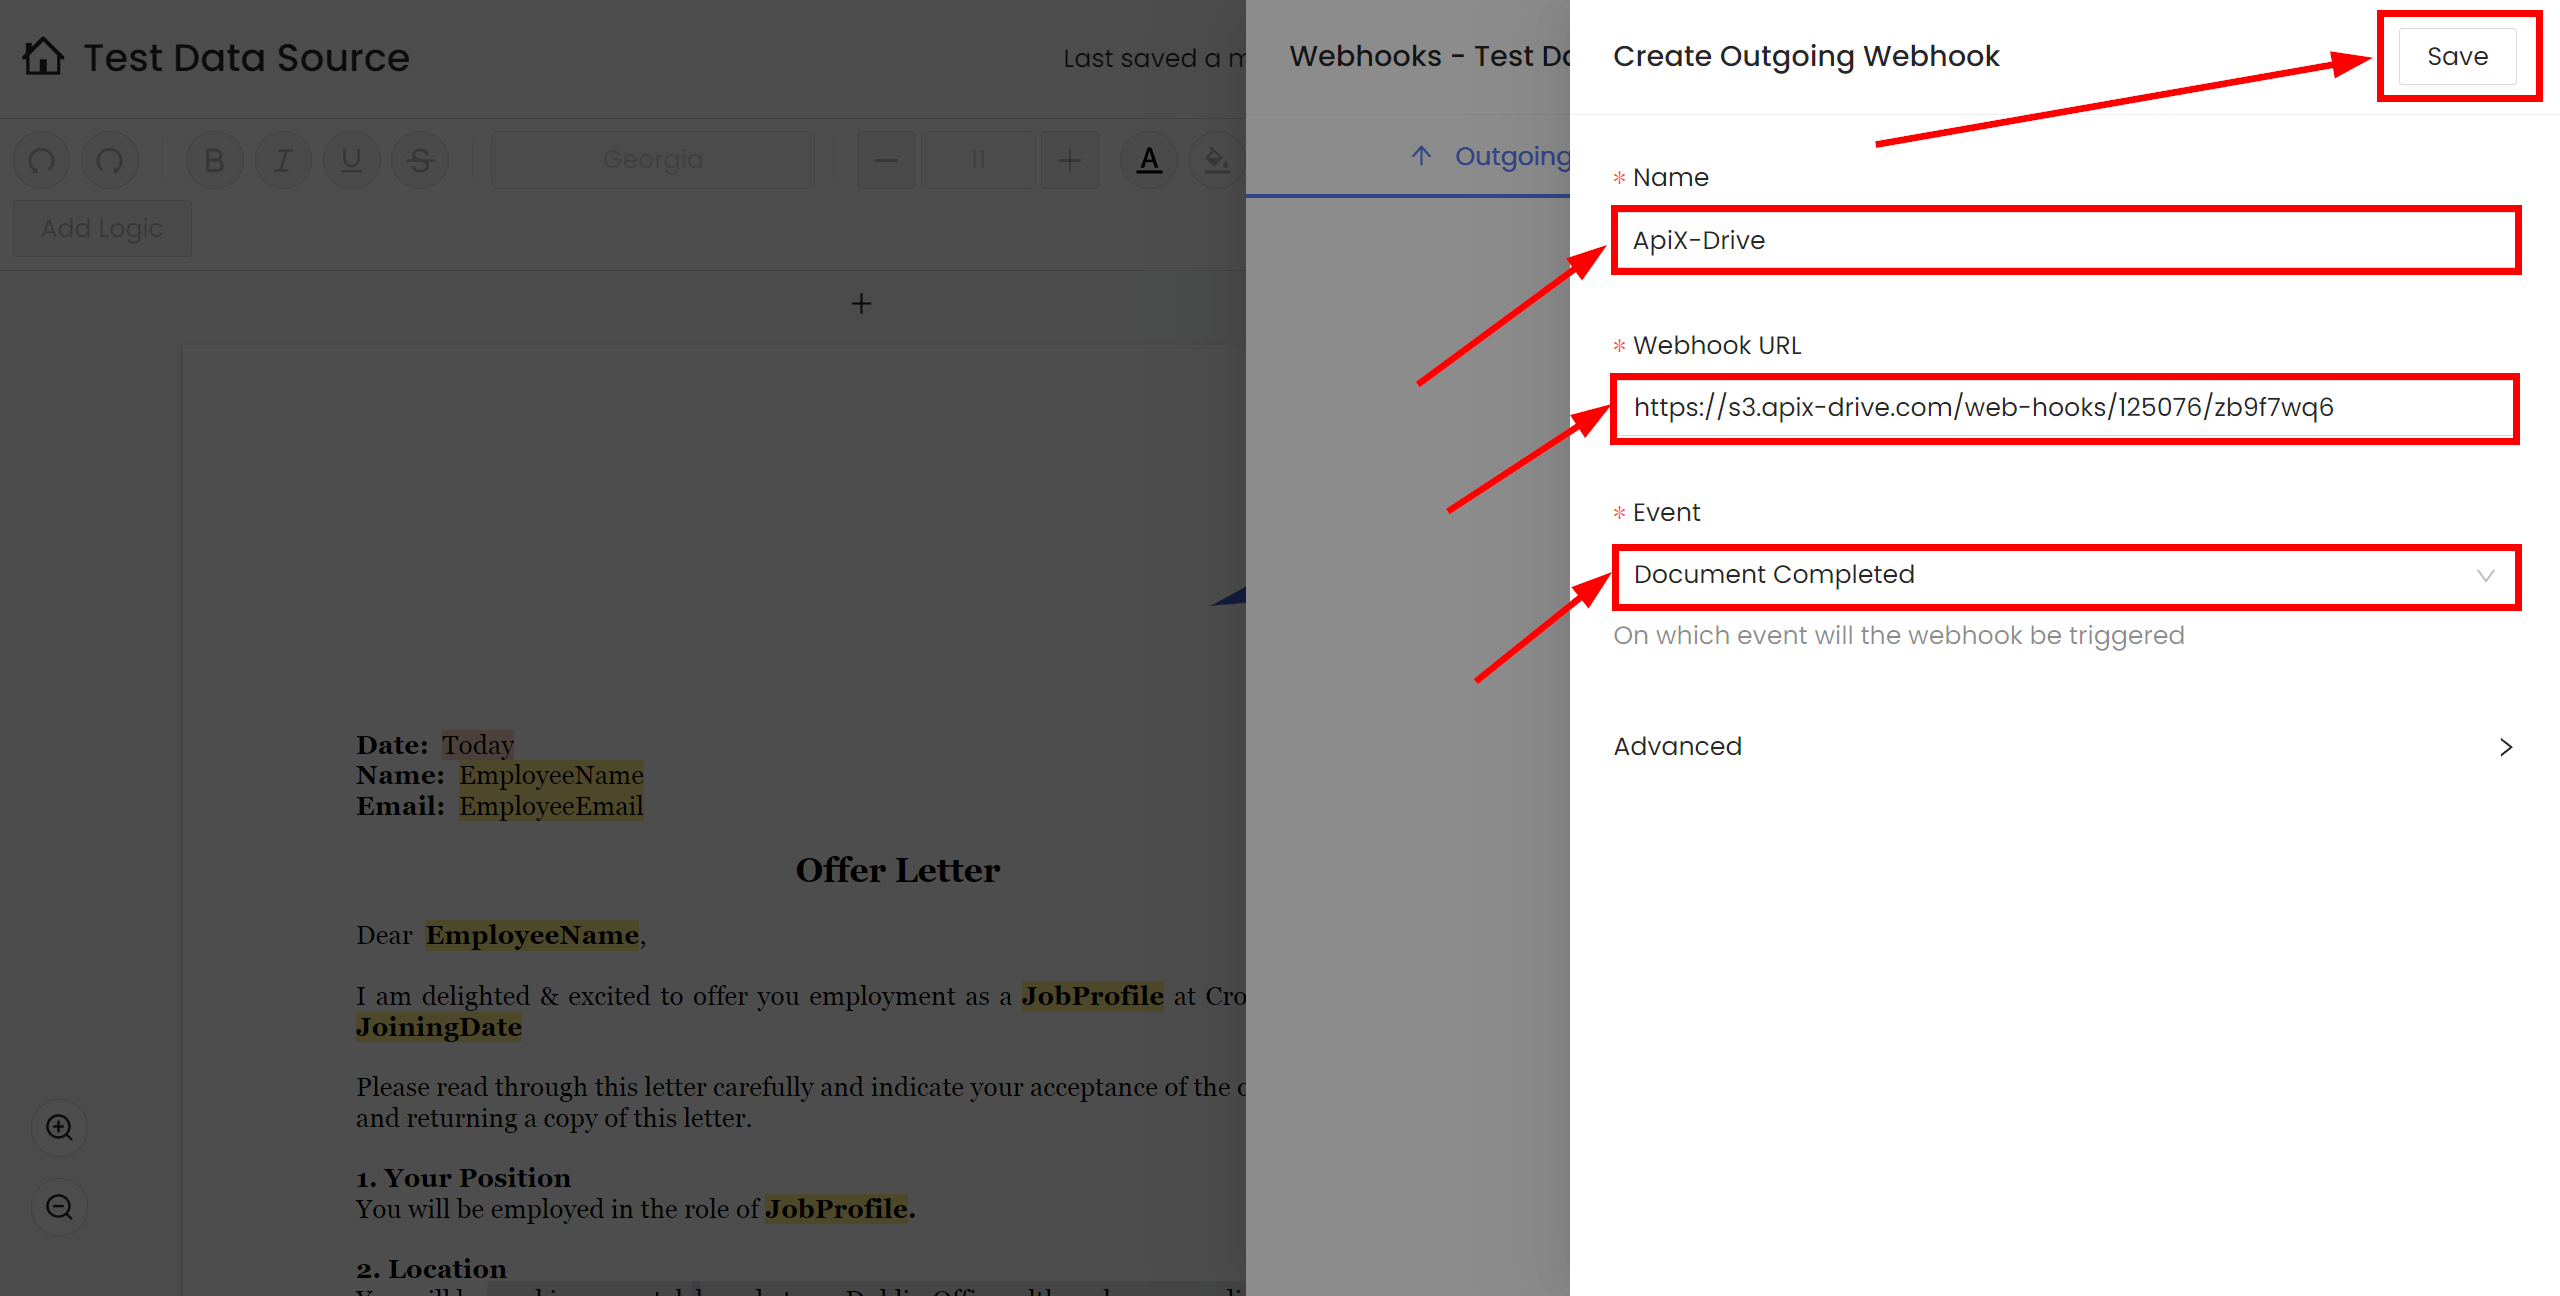Viewport: 2560px width, 1296px height.
Task: Click the home icon beside Test Data Source
Action: [43, 57]
